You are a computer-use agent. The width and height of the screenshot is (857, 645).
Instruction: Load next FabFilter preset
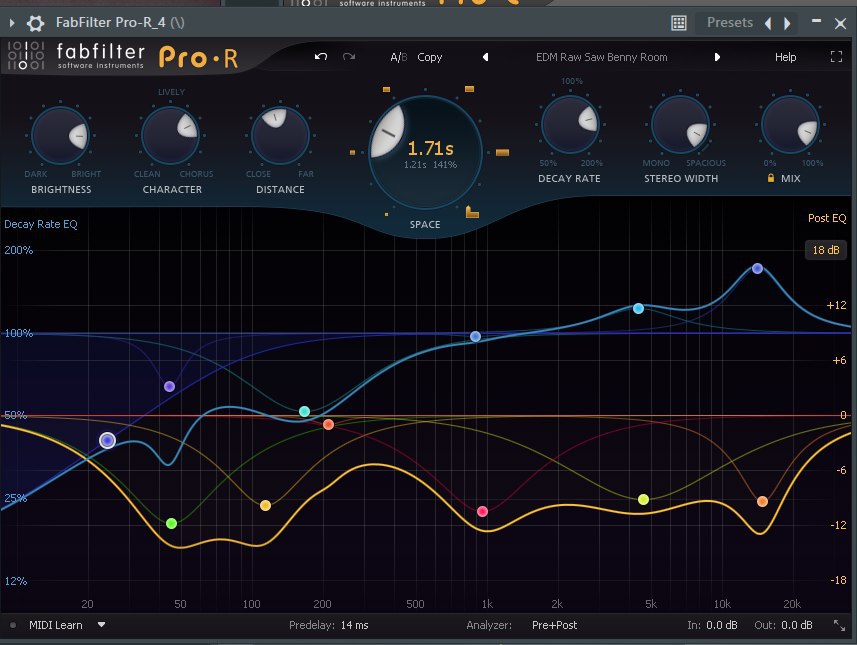pyautogui.click(x=717, y=57)
